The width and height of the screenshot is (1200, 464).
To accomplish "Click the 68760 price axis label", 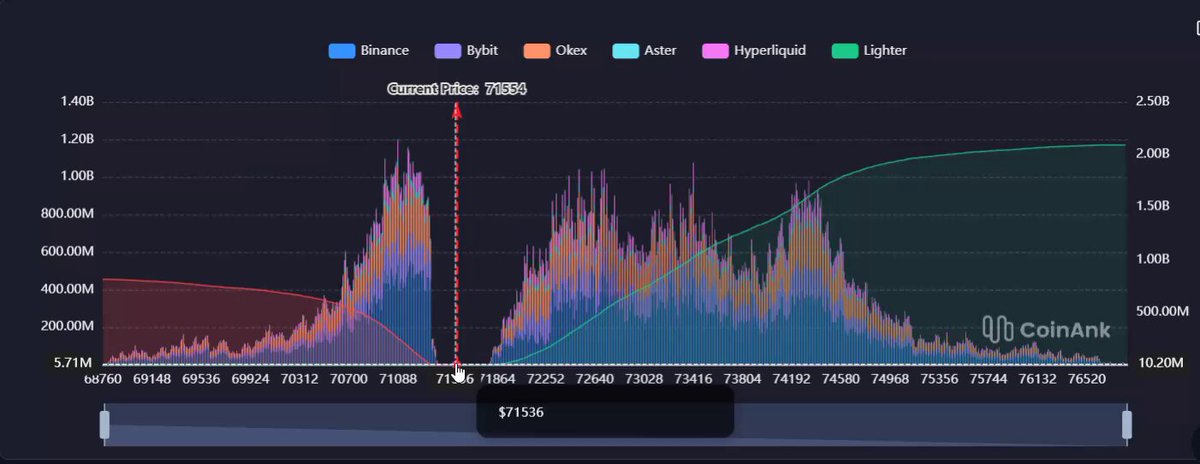I will click(x=104, y=380).
